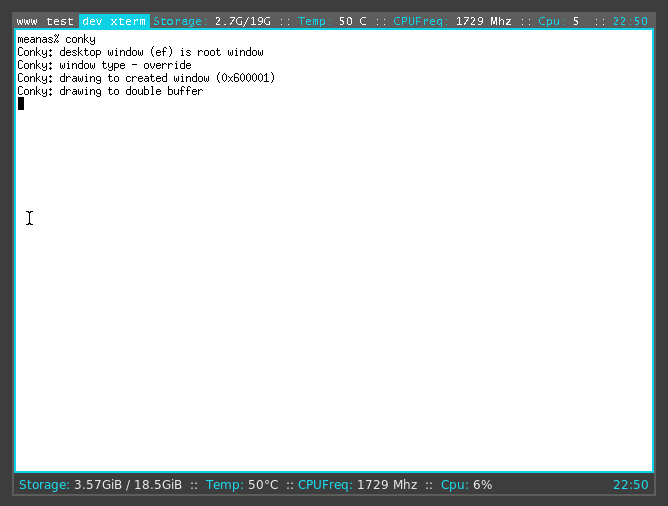Switch to the www workspace tag
The width and height of the screenshot is (668, 506).
(27, 21)
